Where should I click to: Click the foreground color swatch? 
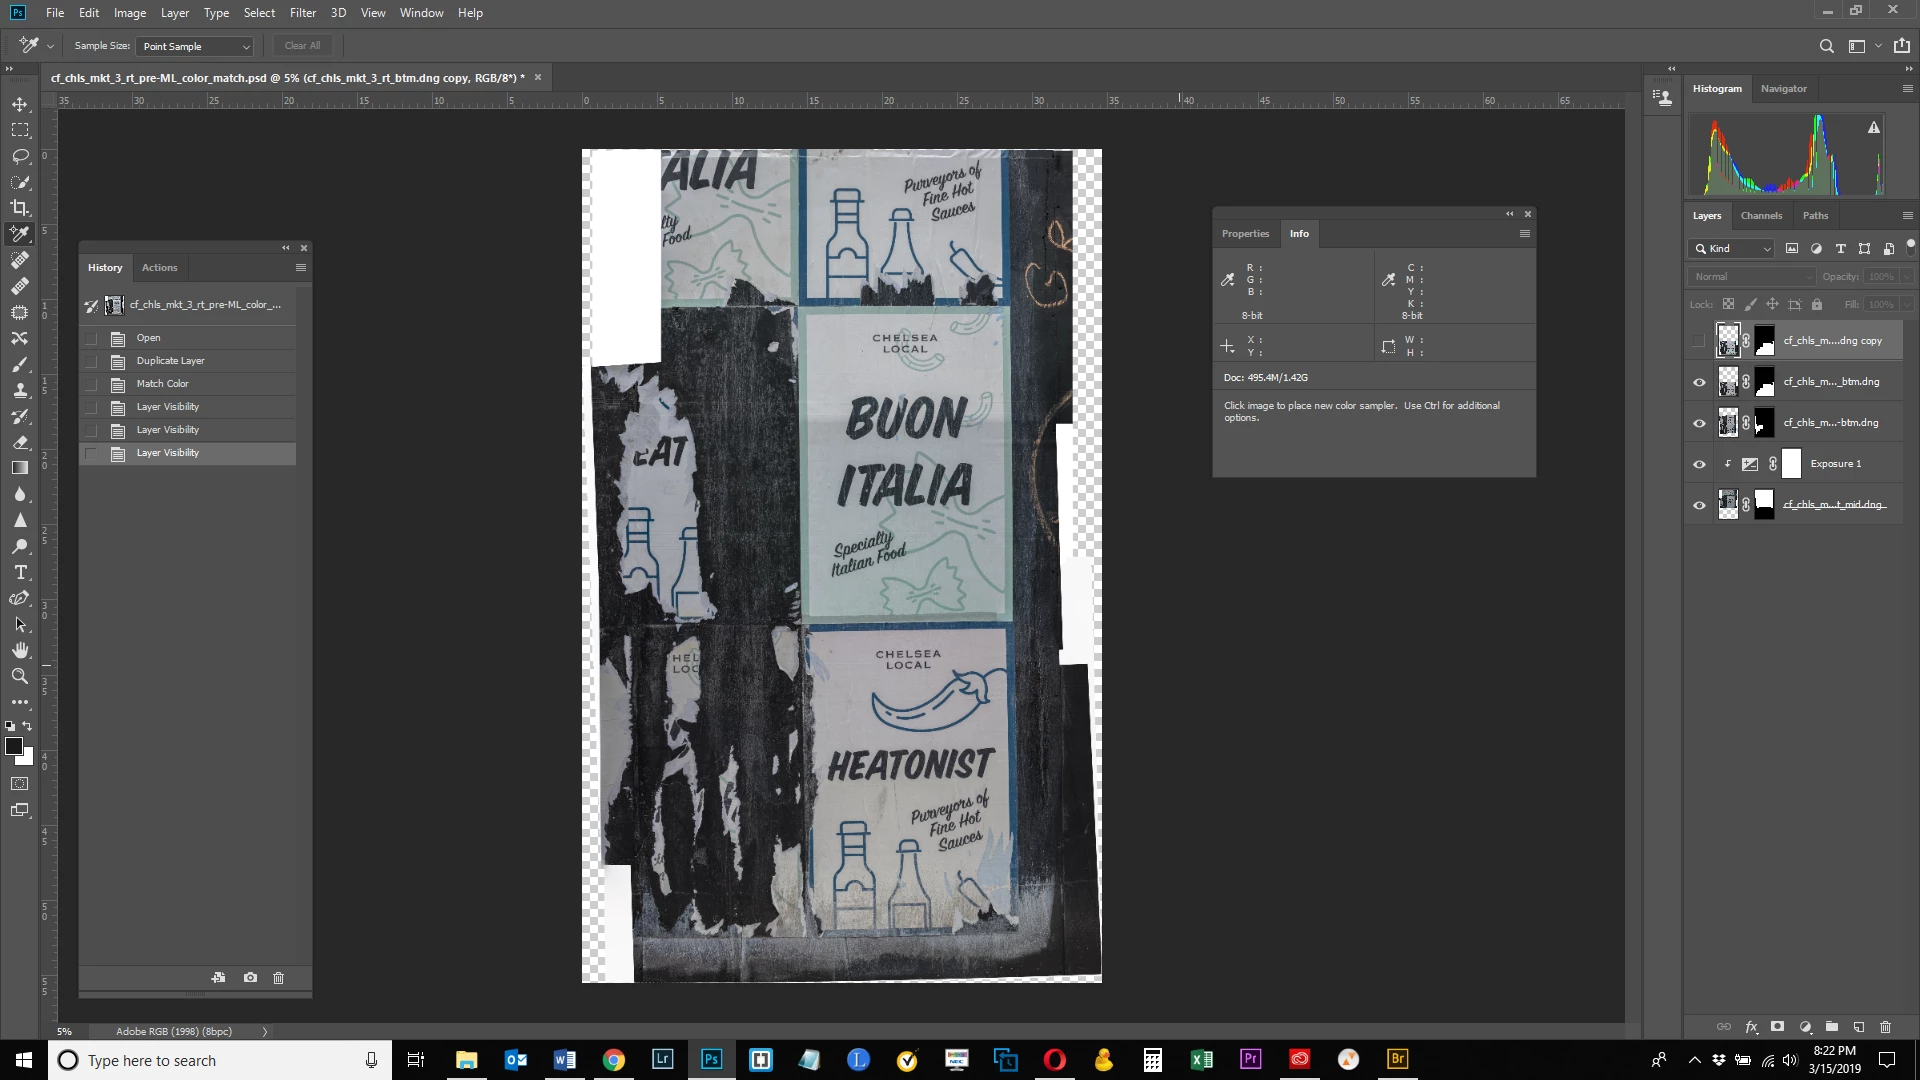(x=14, y=747)
